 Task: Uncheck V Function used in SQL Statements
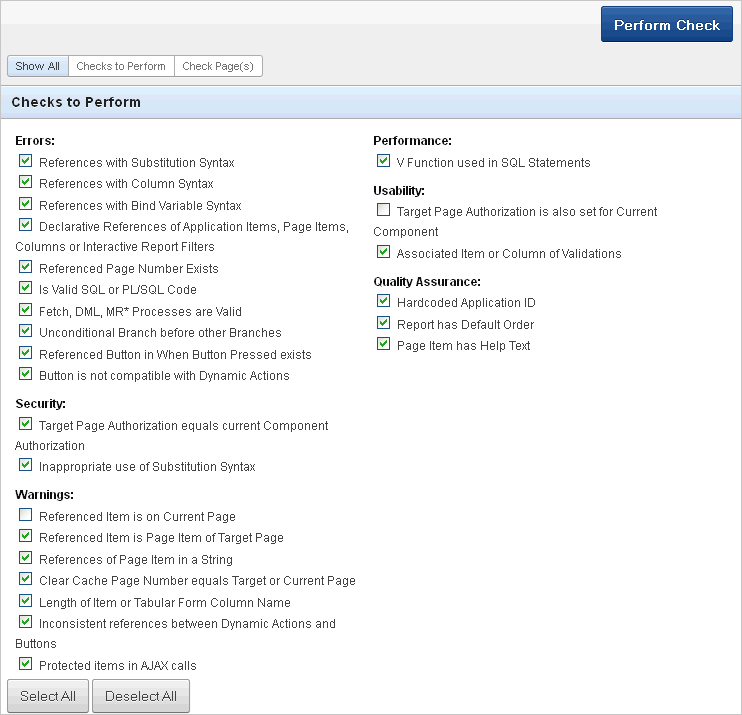pyautogui.click(x=383, y=161)
